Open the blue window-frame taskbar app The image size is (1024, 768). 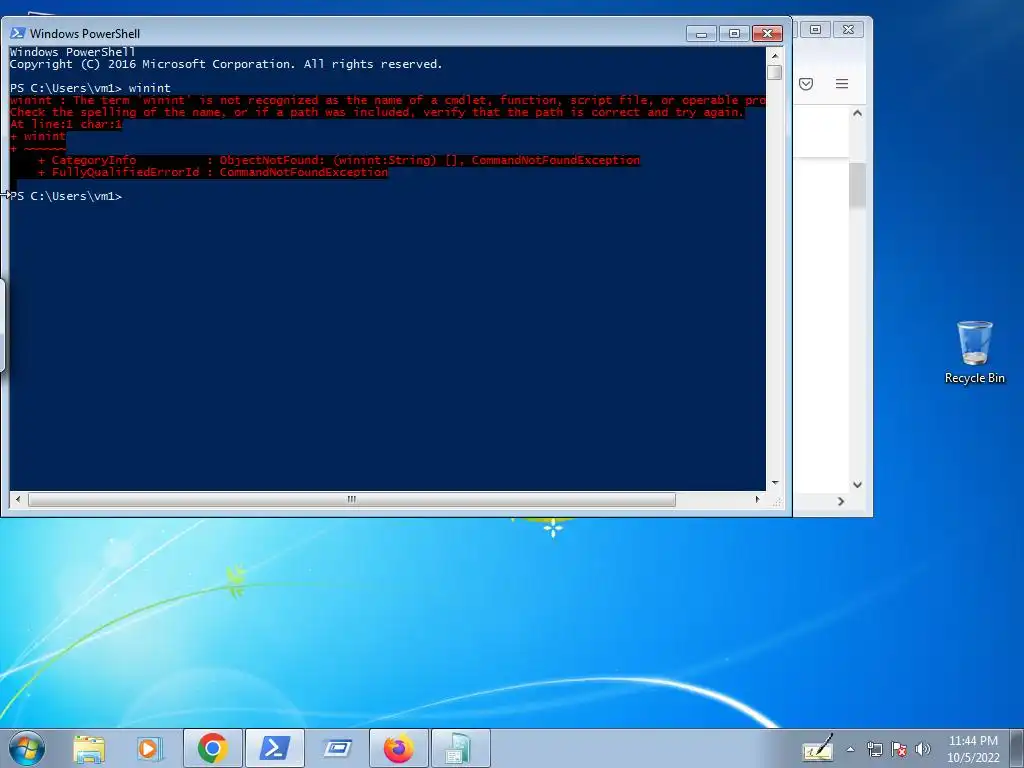337,748
